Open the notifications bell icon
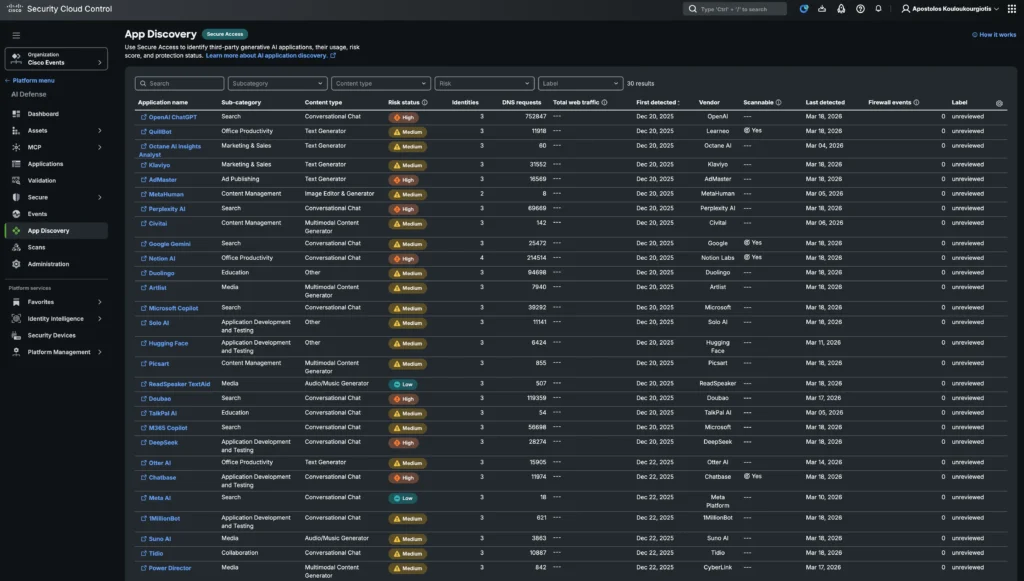 coord(878,9)
